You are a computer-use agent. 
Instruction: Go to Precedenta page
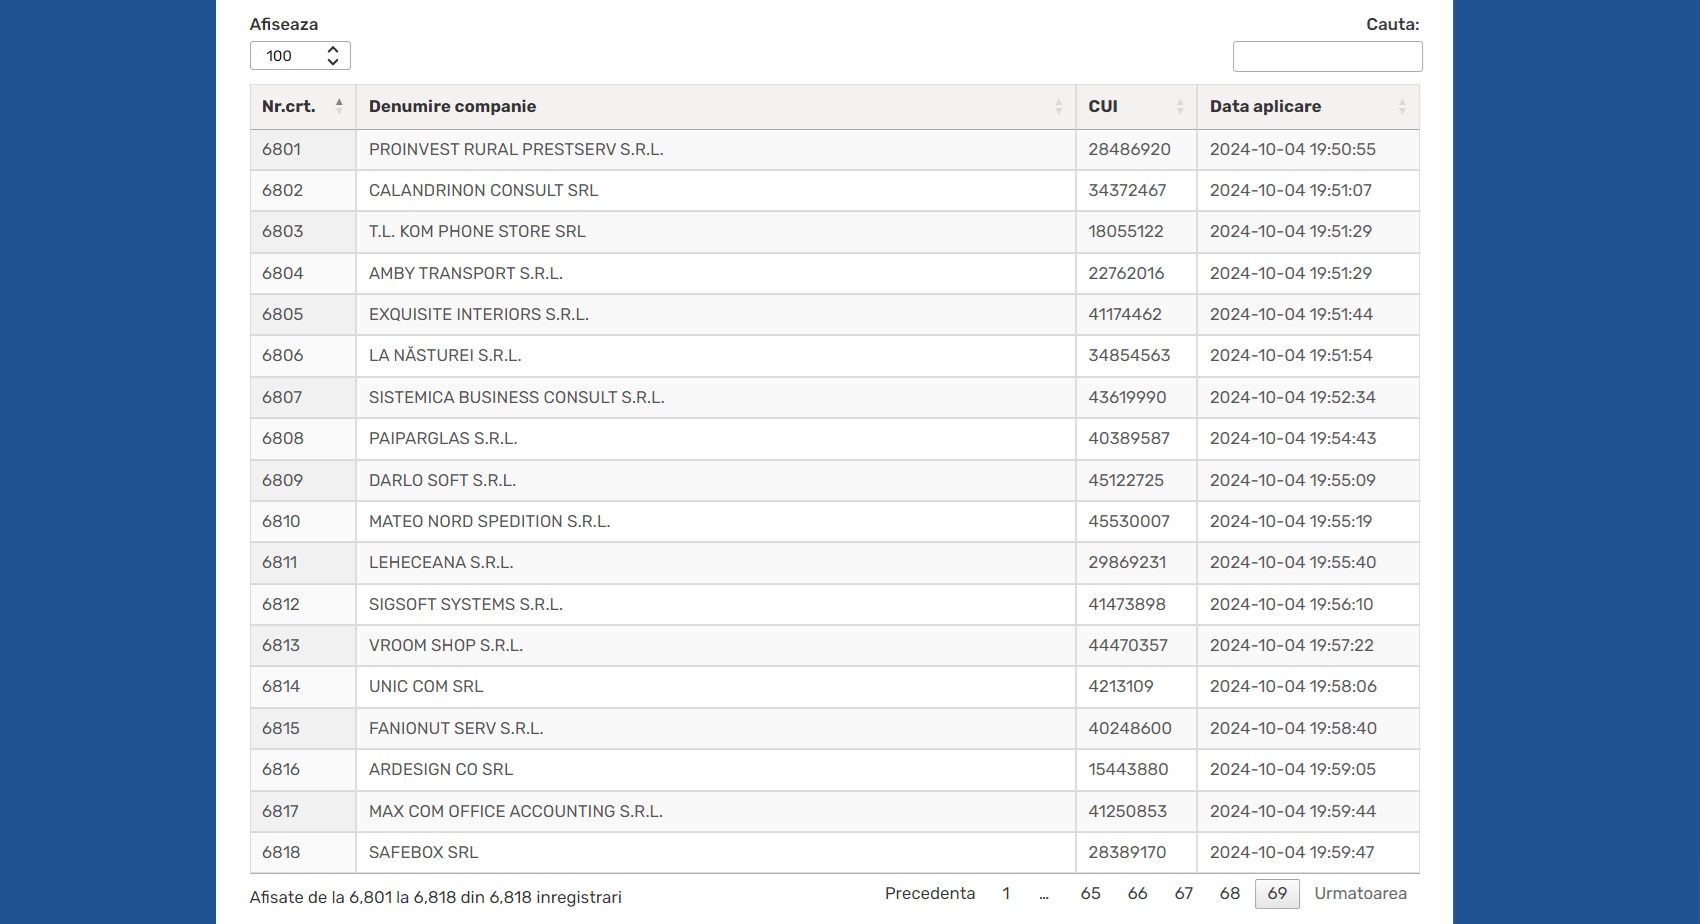coord(930,894)
